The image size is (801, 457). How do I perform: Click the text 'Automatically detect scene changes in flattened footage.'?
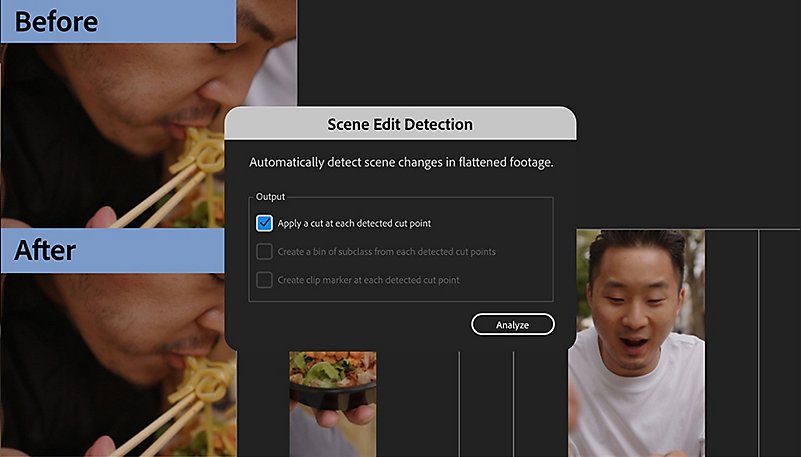pos(401,162)
